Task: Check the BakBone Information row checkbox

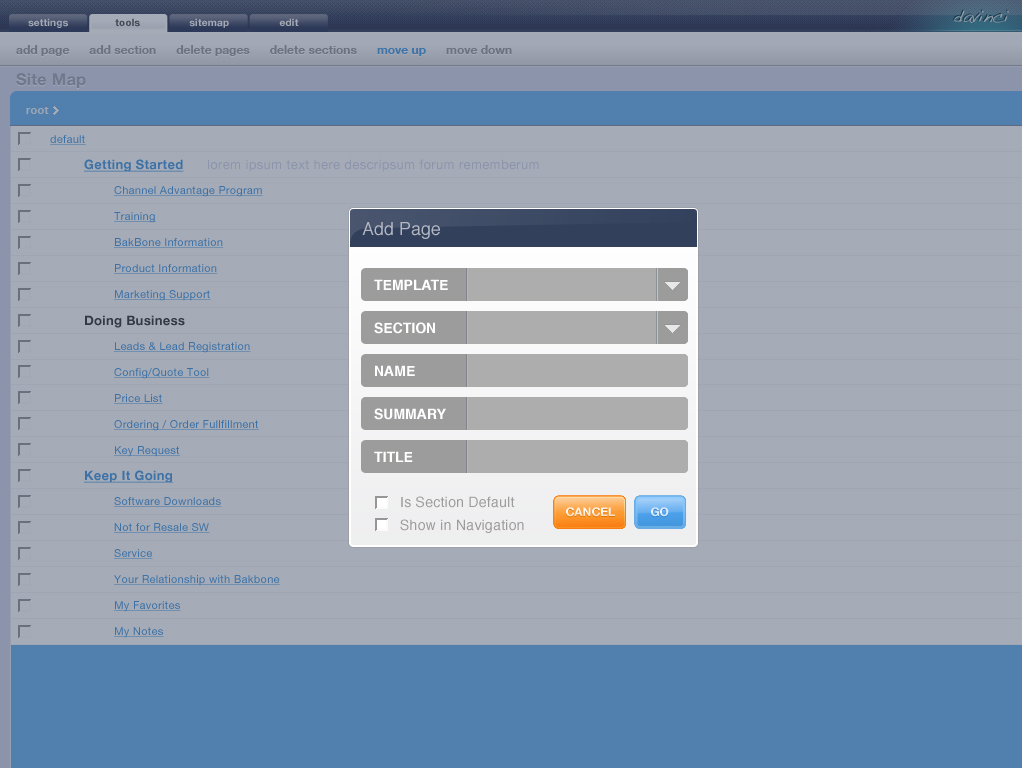Action: pos(25,242)
